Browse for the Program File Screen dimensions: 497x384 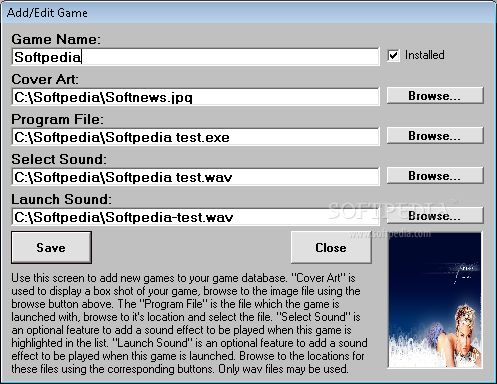pyautogui.click(x=435, y=136)
